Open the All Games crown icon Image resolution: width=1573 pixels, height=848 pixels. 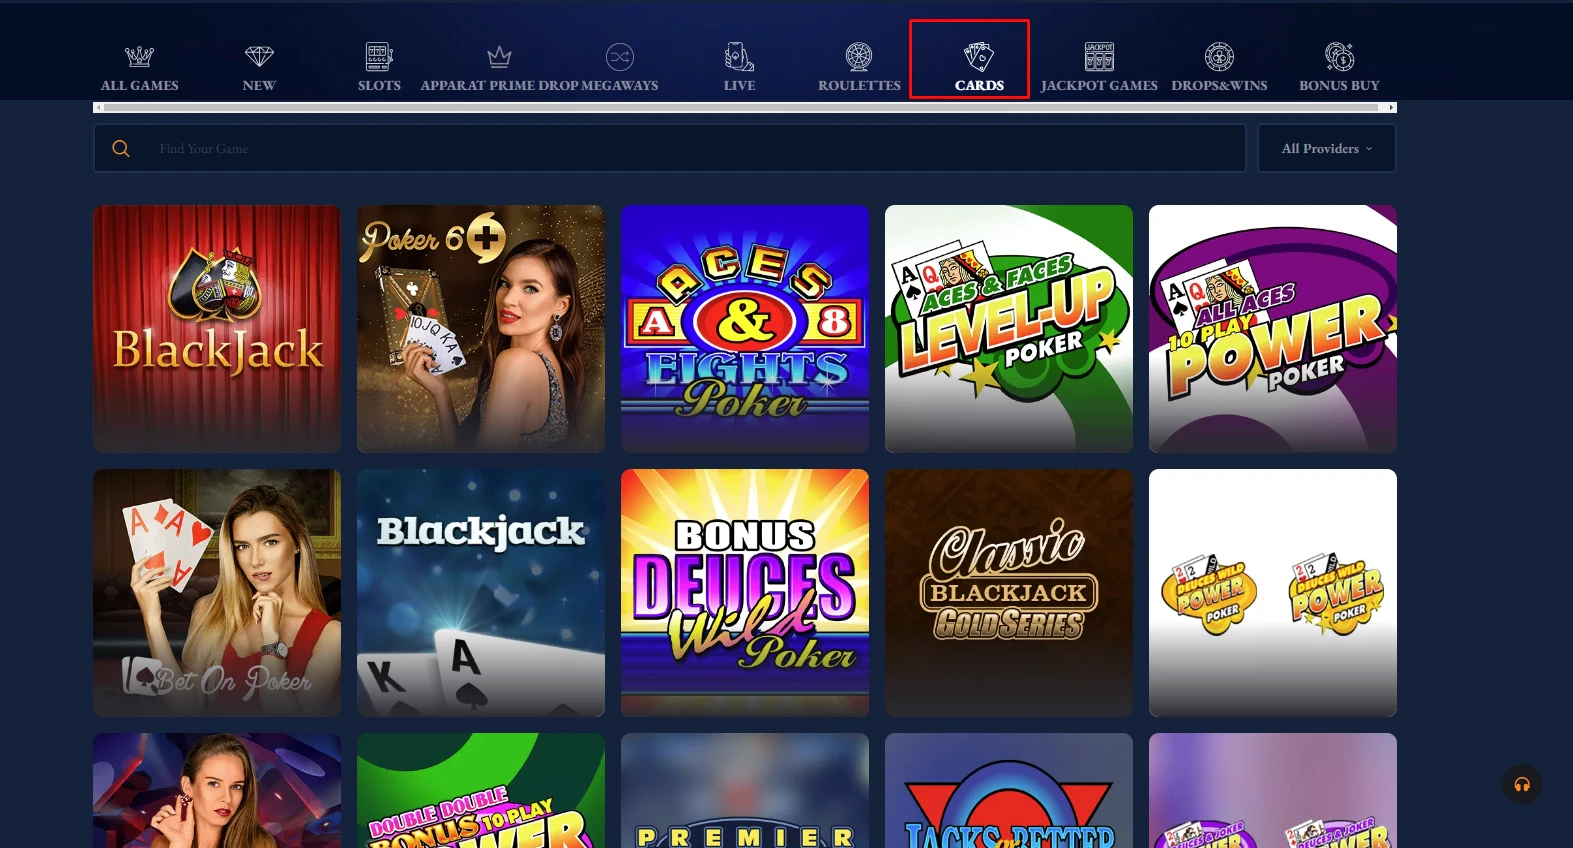point(139,56)
